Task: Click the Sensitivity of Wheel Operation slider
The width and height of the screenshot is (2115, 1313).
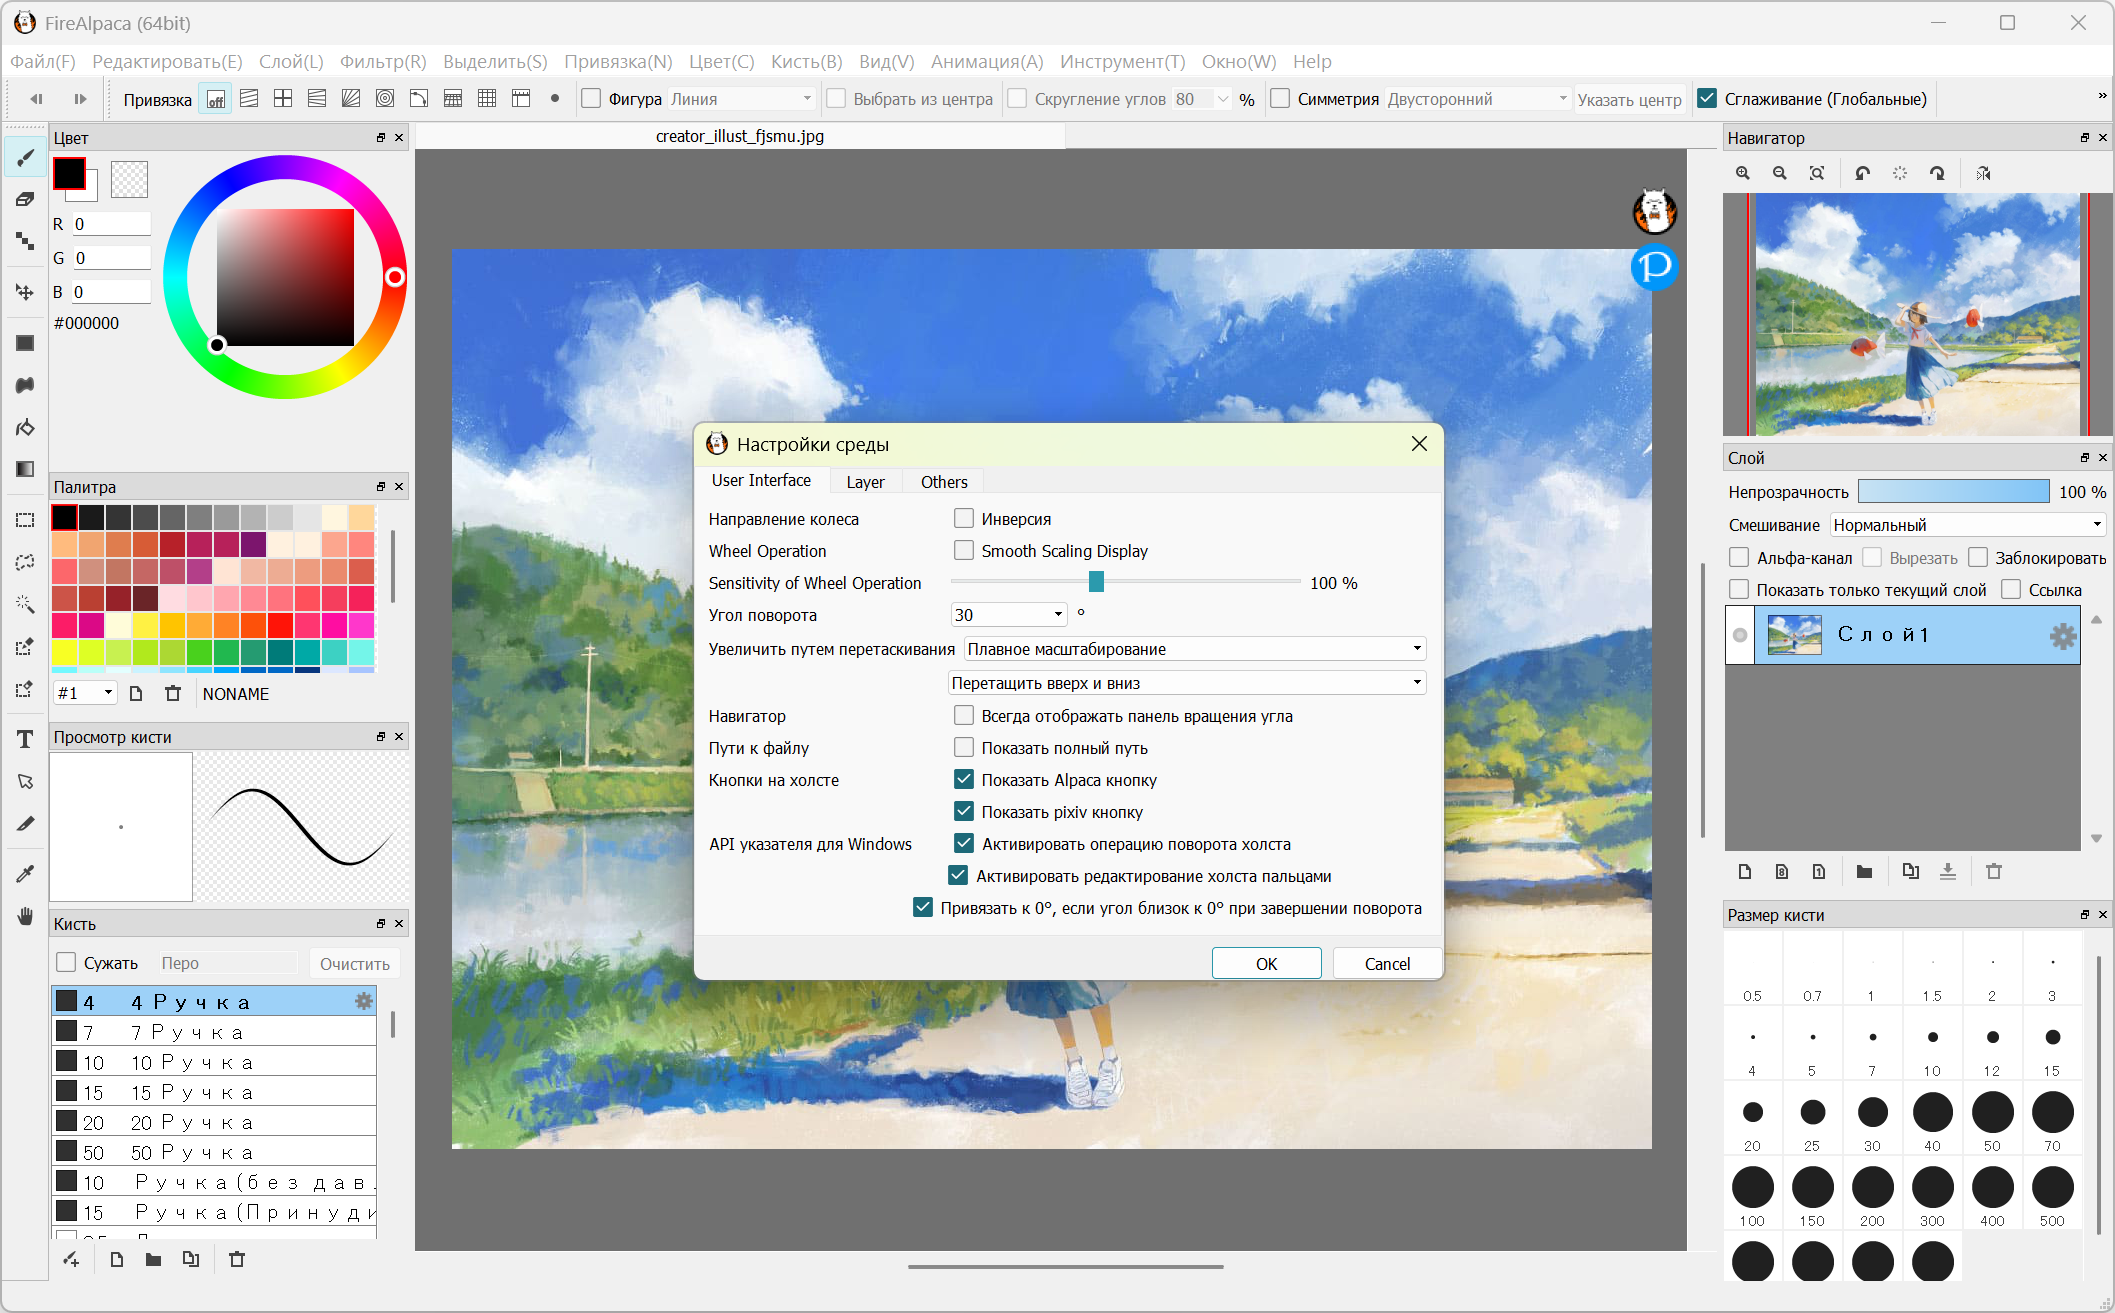Action: tap(1096, 582)
